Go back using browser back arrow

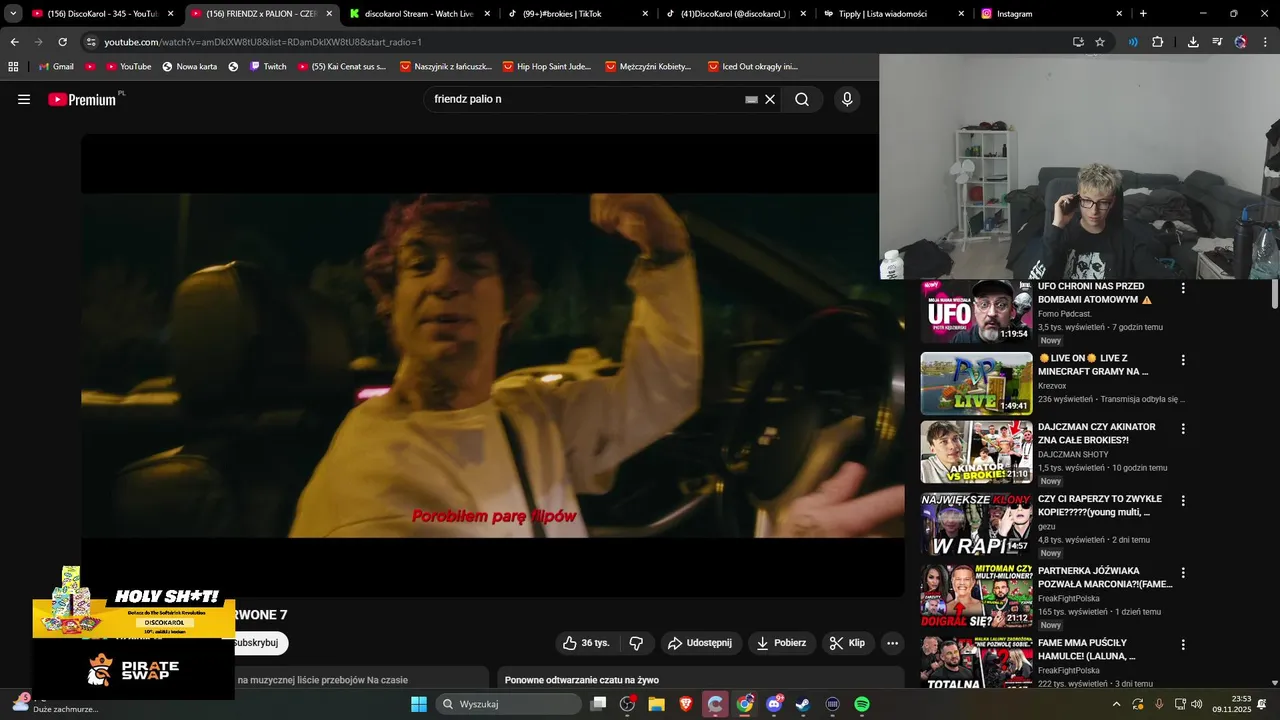click(14, 42)
